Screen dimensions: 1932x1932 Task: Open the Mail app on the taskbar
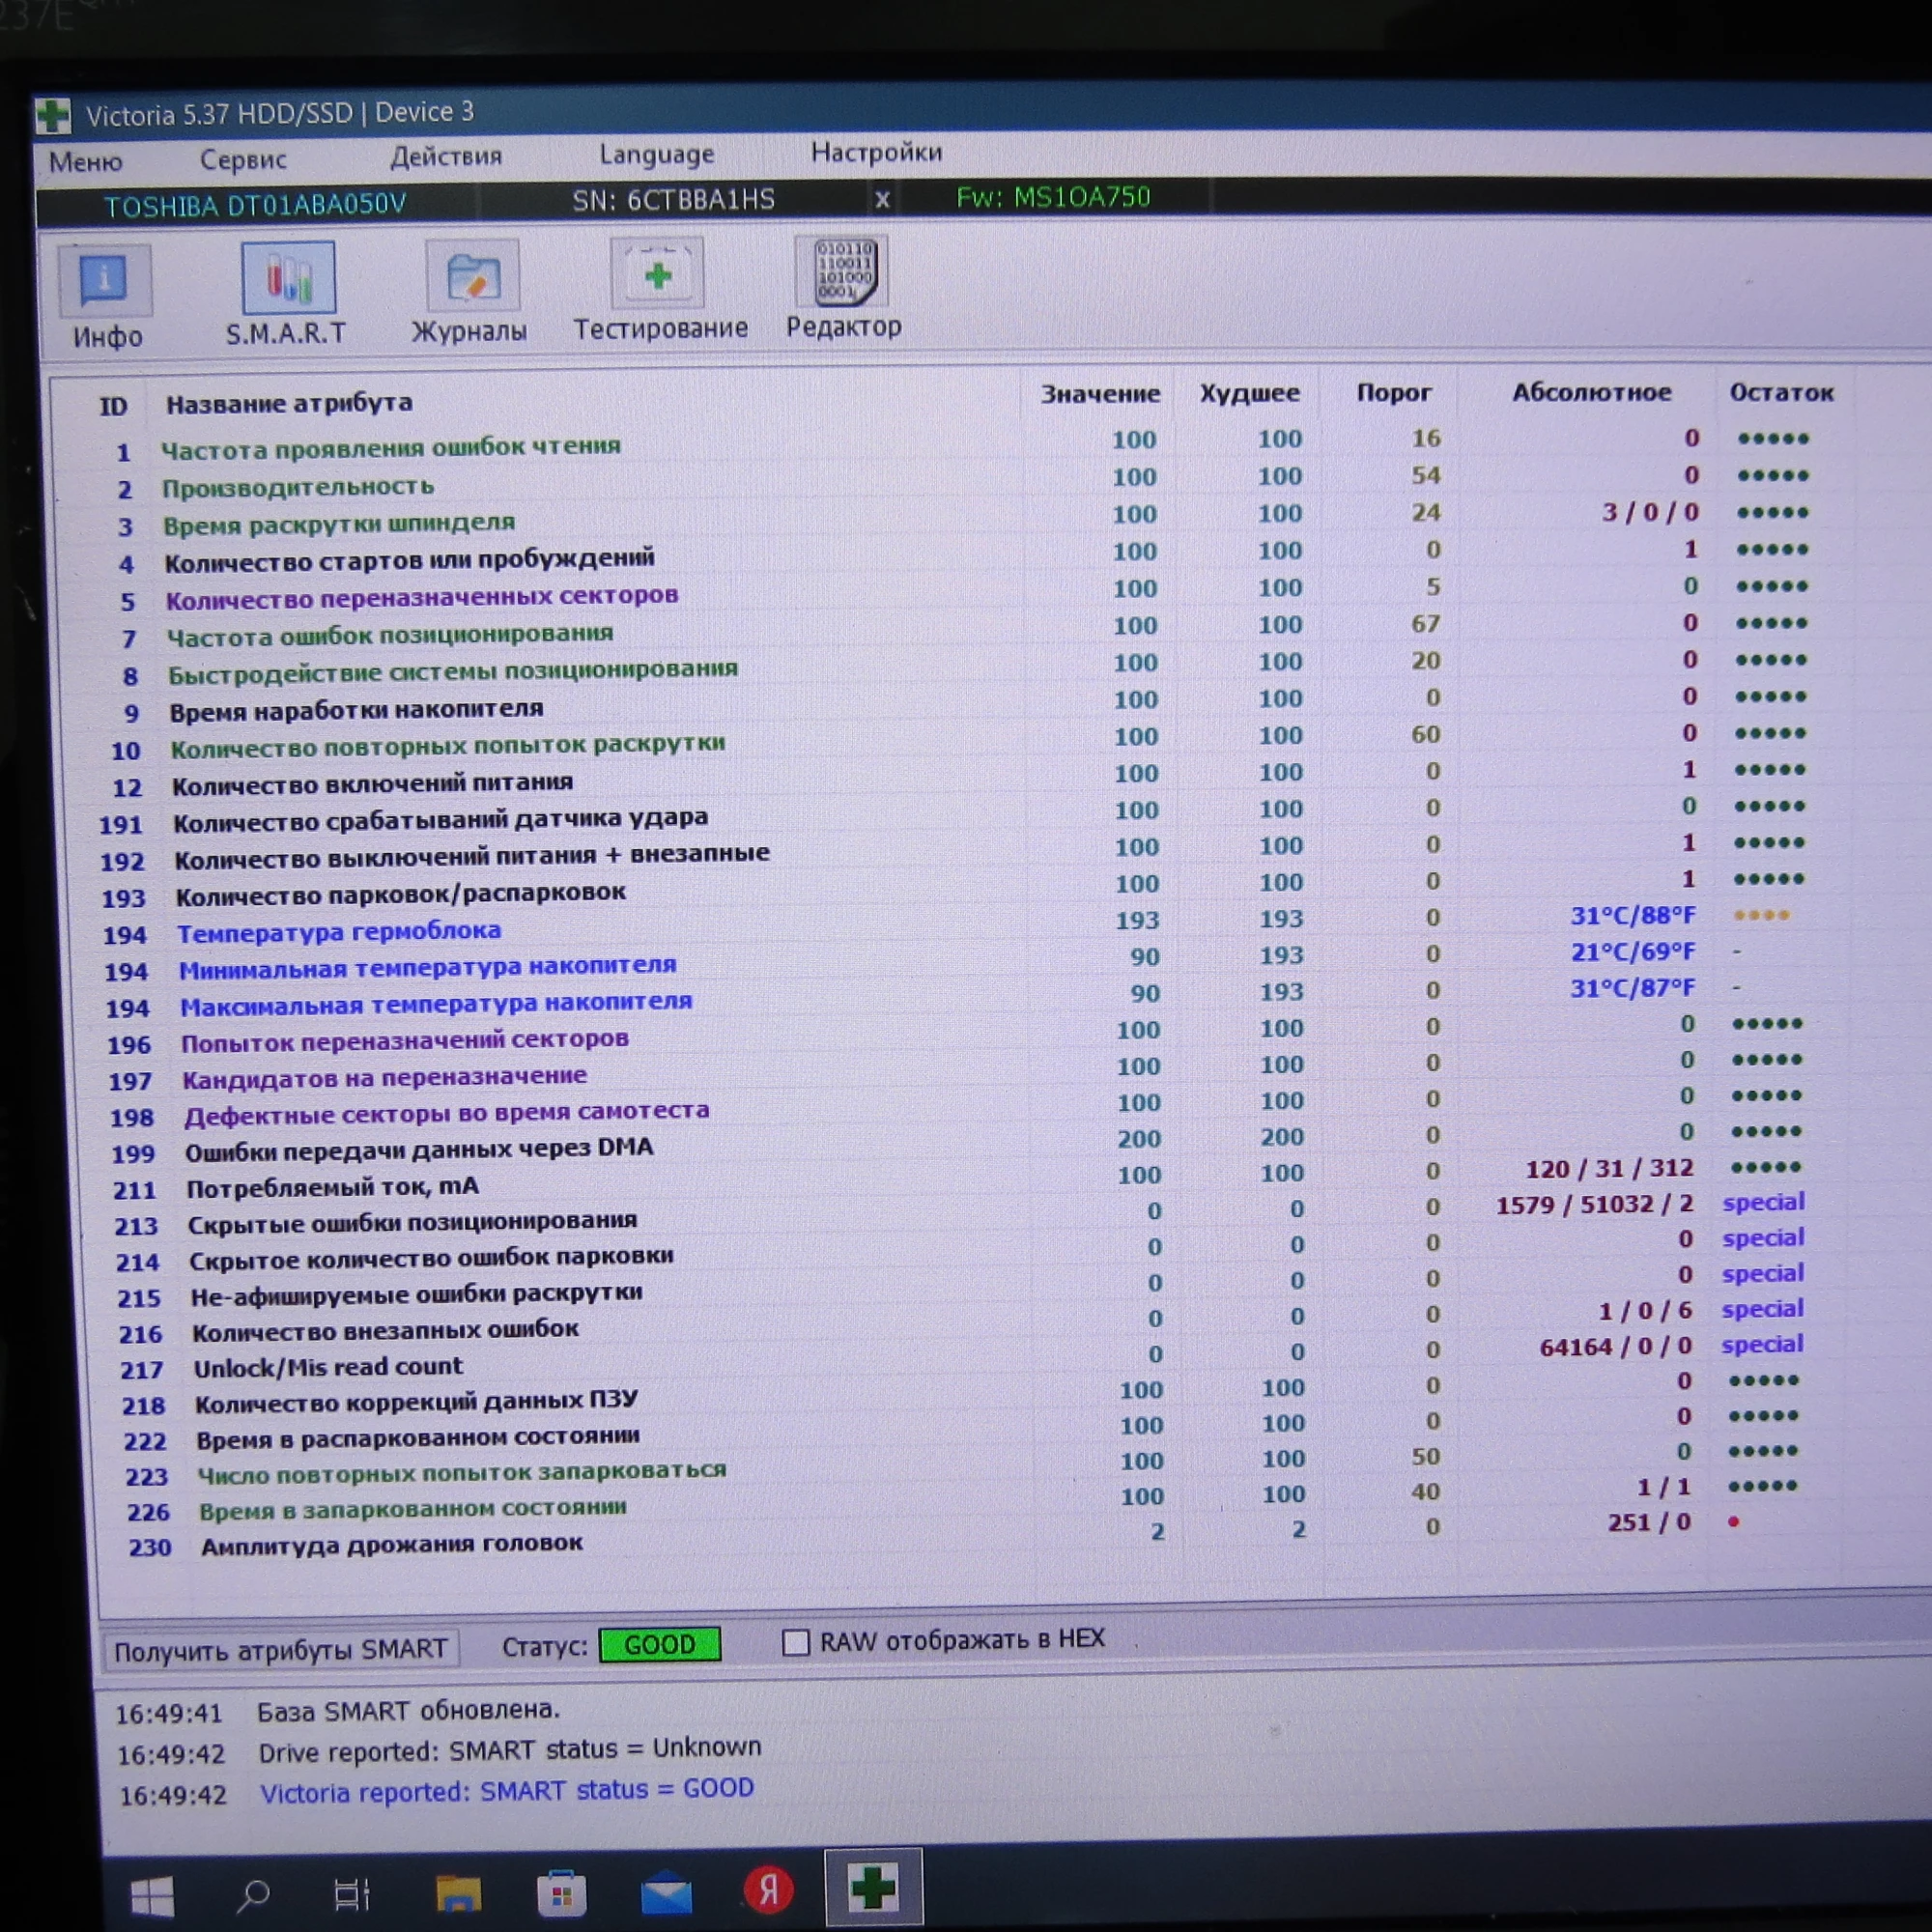(665, 1893)
